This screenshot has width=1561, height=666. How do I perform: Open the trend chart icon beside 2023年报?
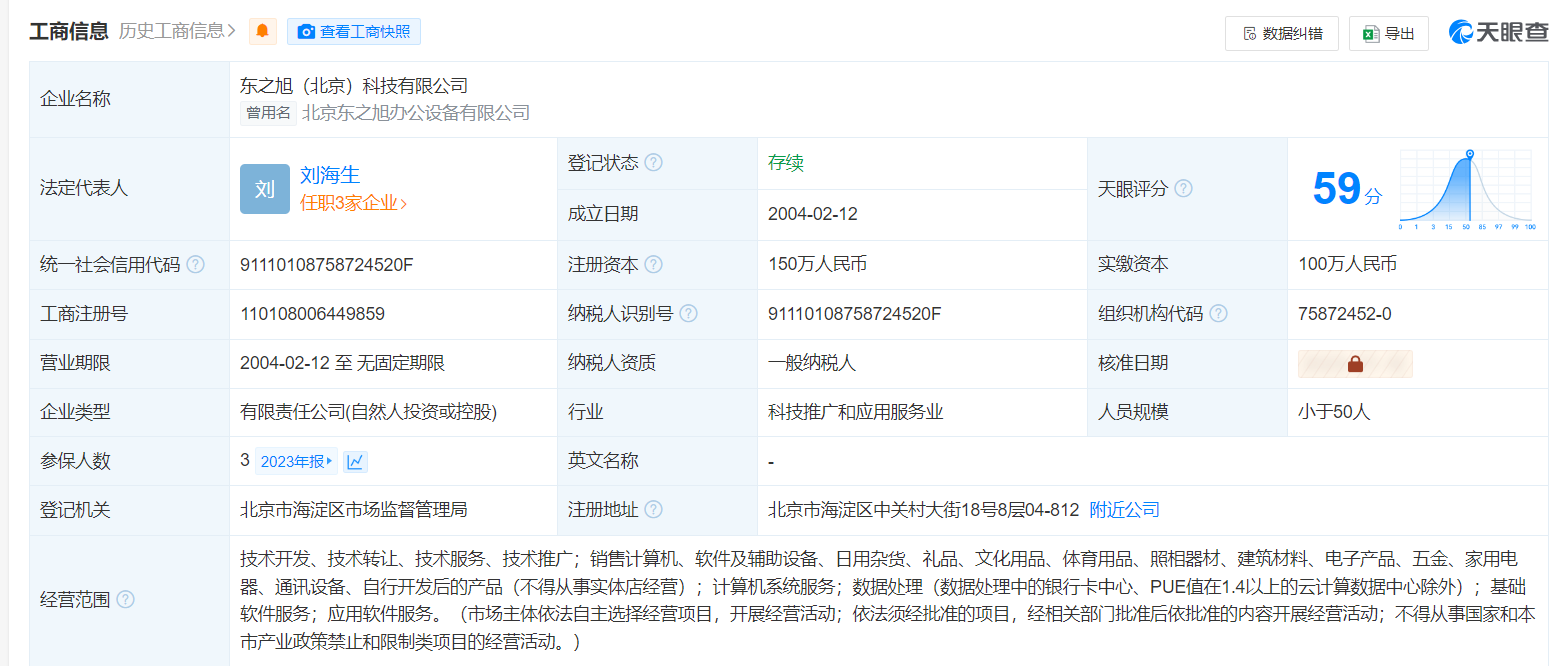355,461
